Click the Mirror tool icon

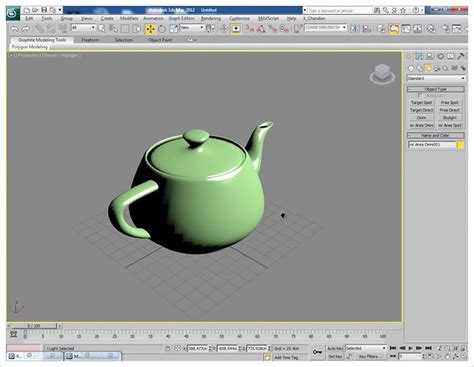click(355, 29)
